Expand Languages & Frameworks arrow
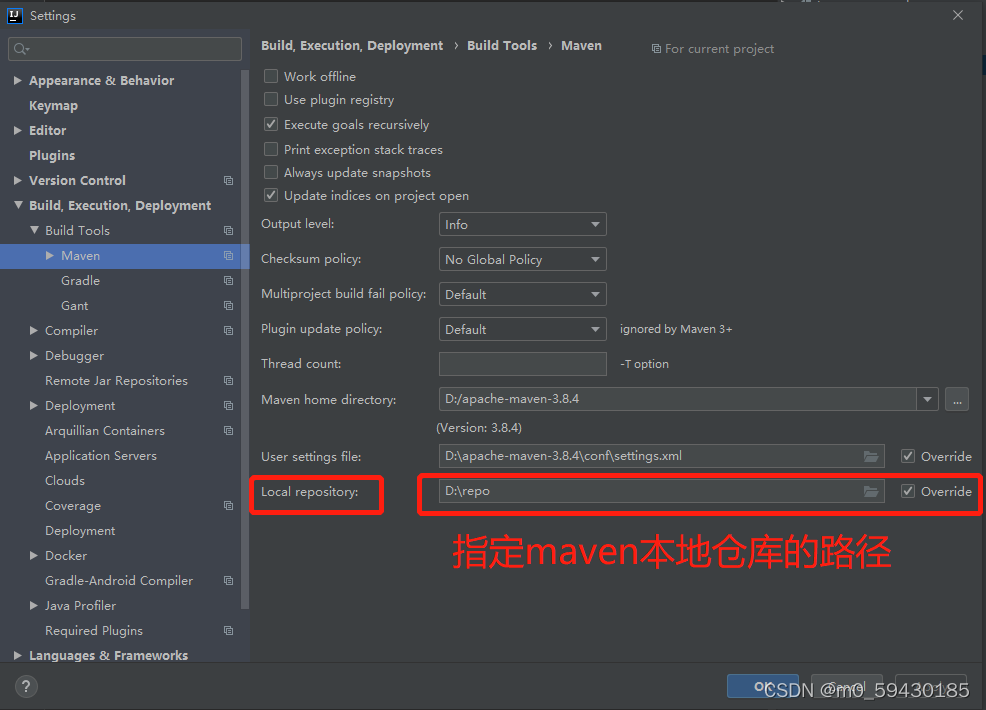 coord(18,655)
